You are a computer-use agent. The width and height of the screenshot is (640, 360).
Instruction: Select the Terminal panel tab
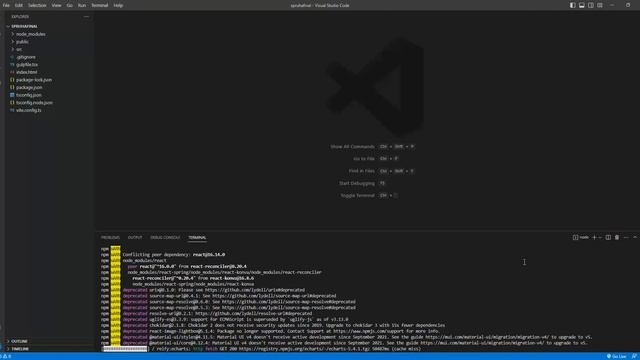pos(197,238)
